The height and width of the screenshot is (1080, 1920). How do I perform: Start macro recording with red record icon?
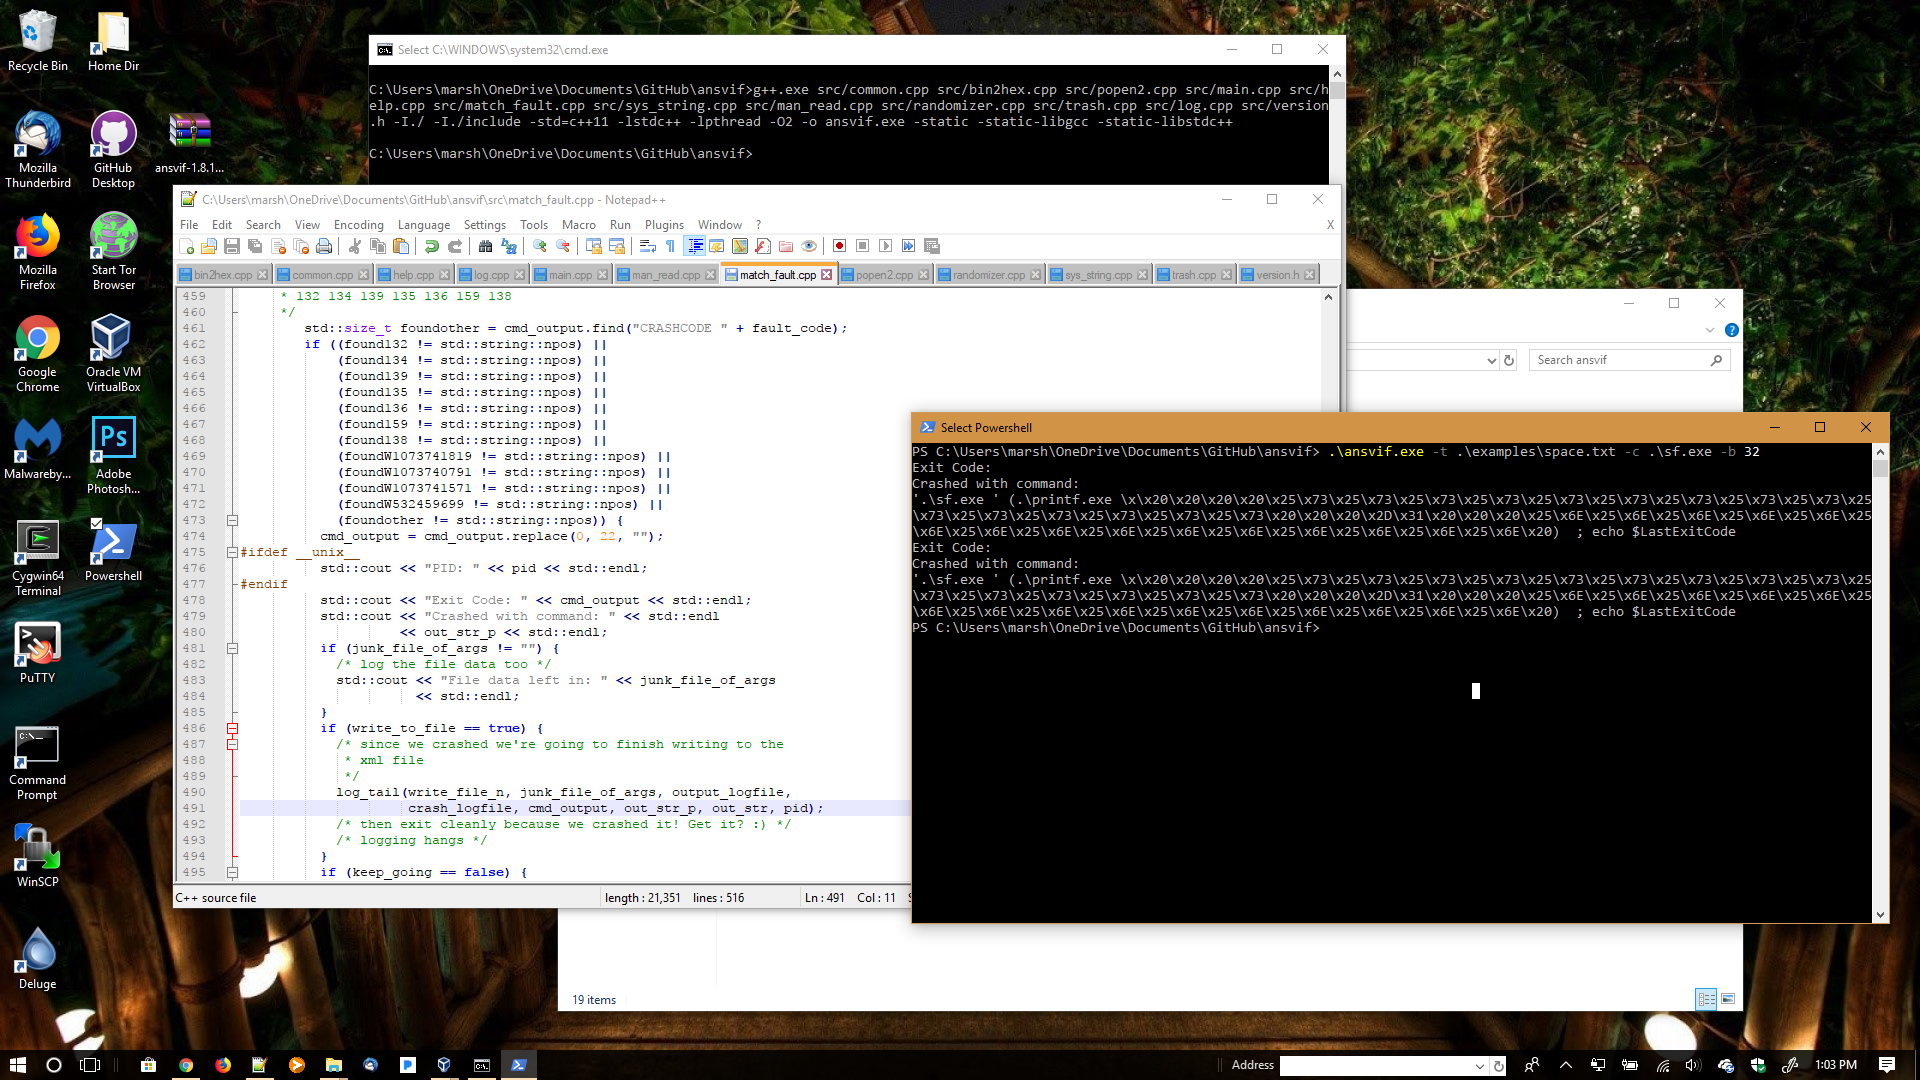(x=839, y=246)
